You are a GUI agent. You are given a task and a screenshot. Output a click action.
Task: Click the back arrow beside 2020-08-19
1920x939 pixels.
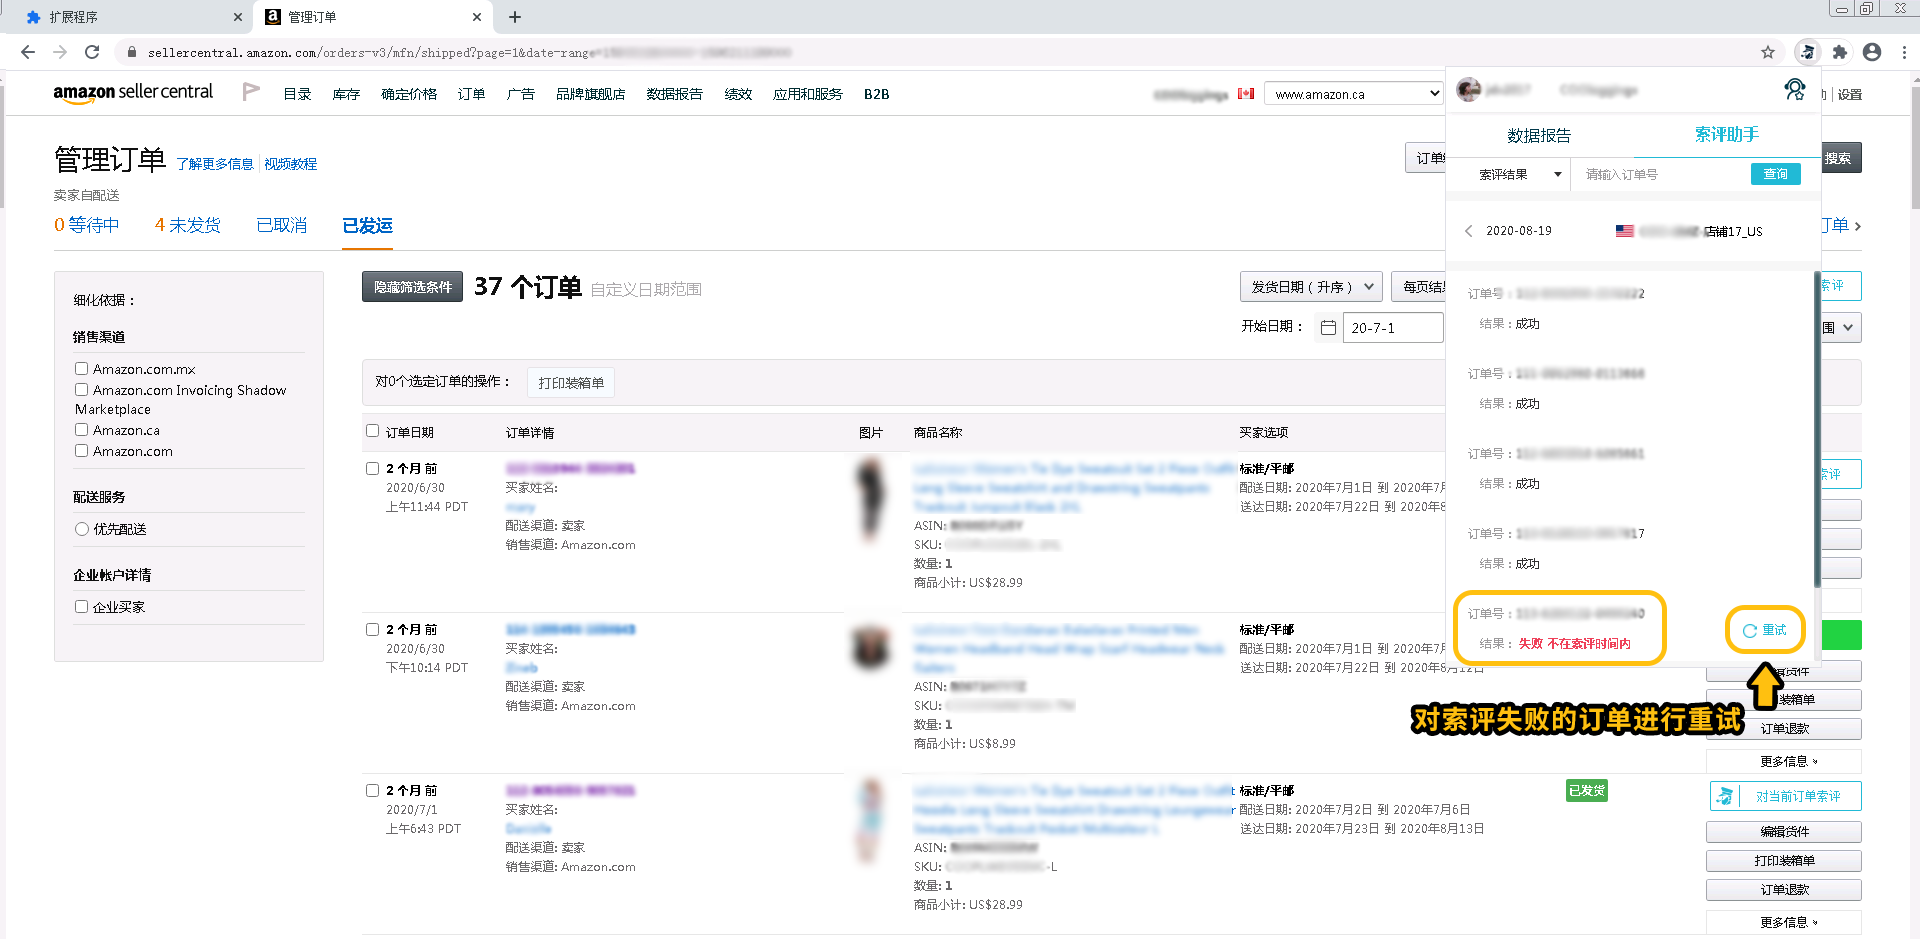pos(1468,231)
